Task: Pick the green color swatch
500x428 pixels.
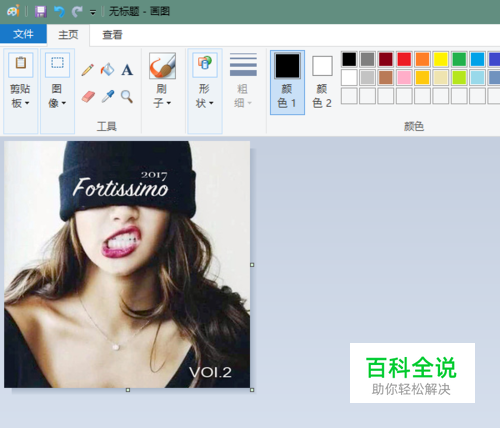Action: click(459, 59)
